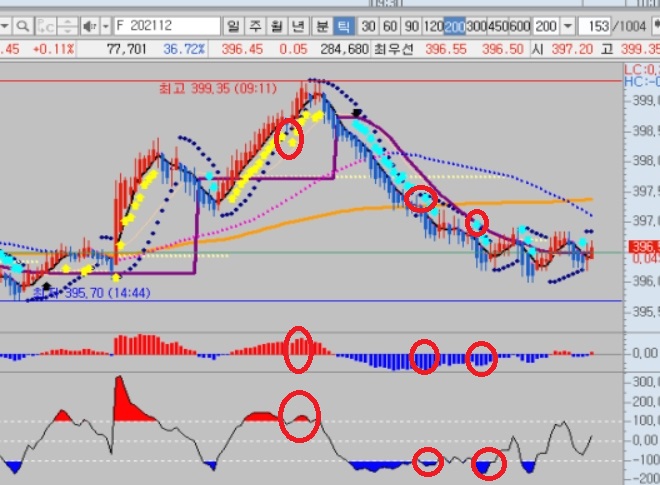
Task: Select the 일 (daily) period button
Action: (233, 27)
